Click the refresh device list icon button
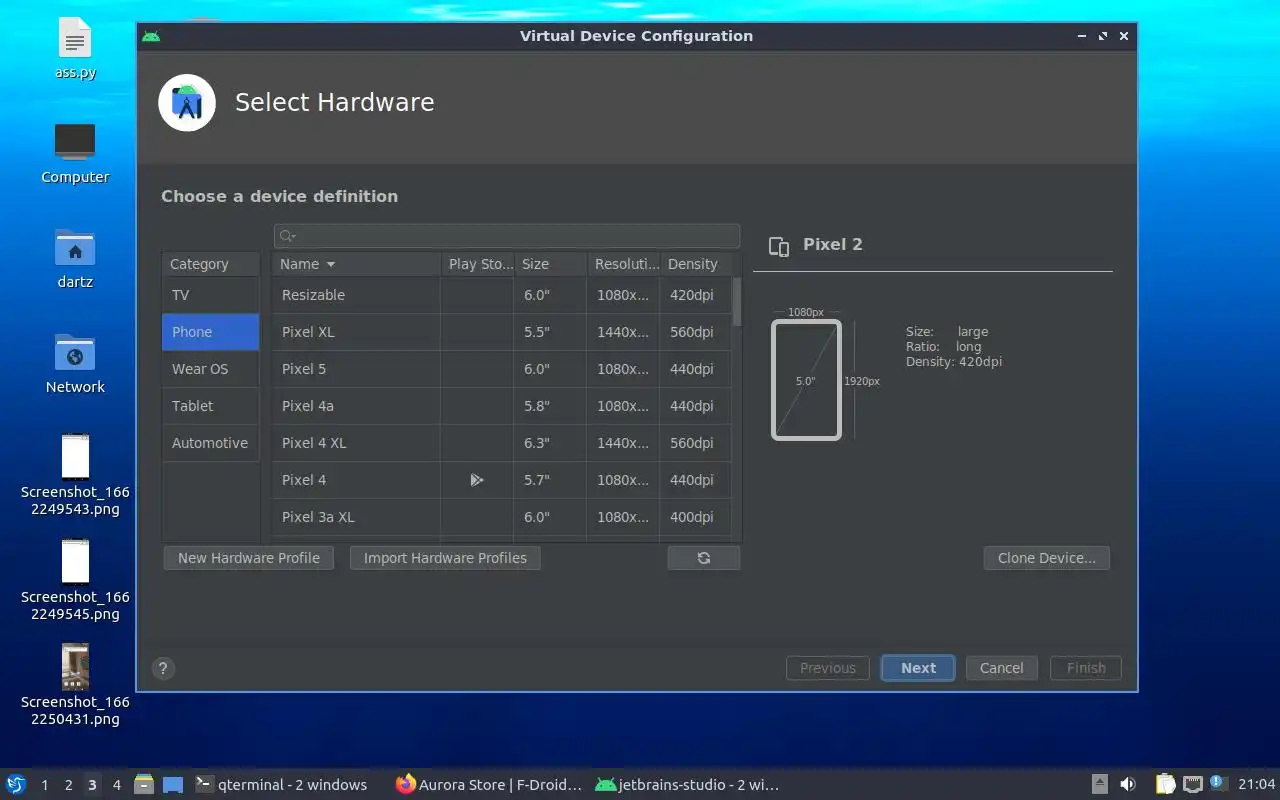 (704, 558)
